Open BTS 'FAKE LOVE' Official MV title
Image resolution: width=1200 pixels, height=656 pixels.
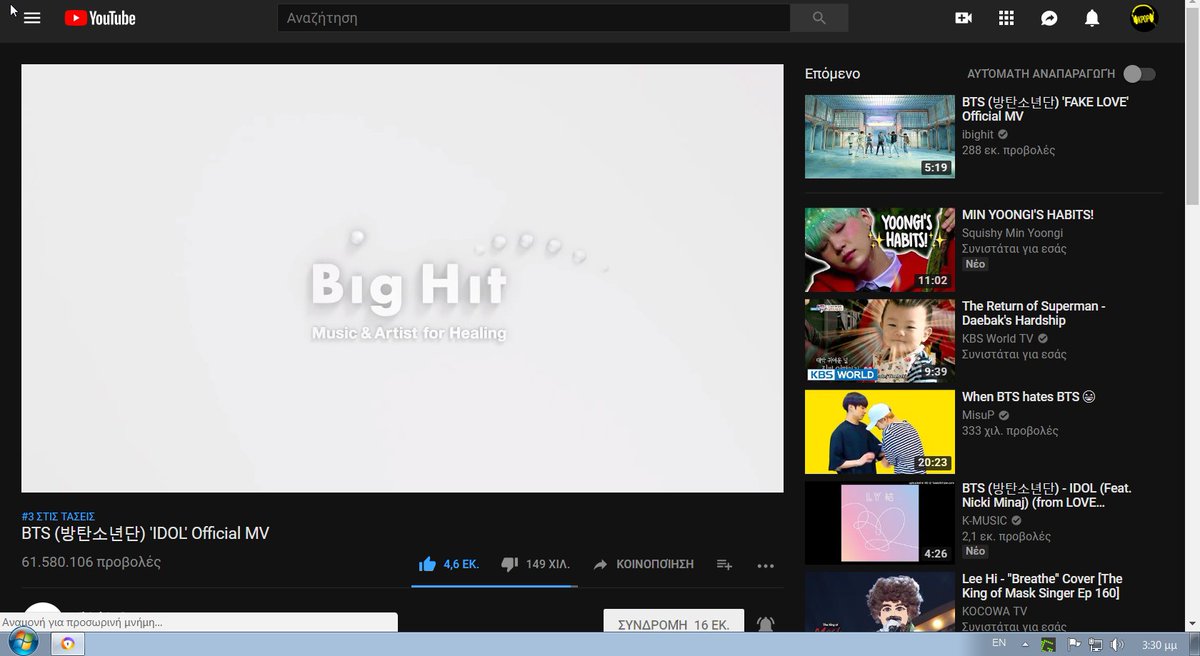pyautogui.click(x=1045, y=109)
